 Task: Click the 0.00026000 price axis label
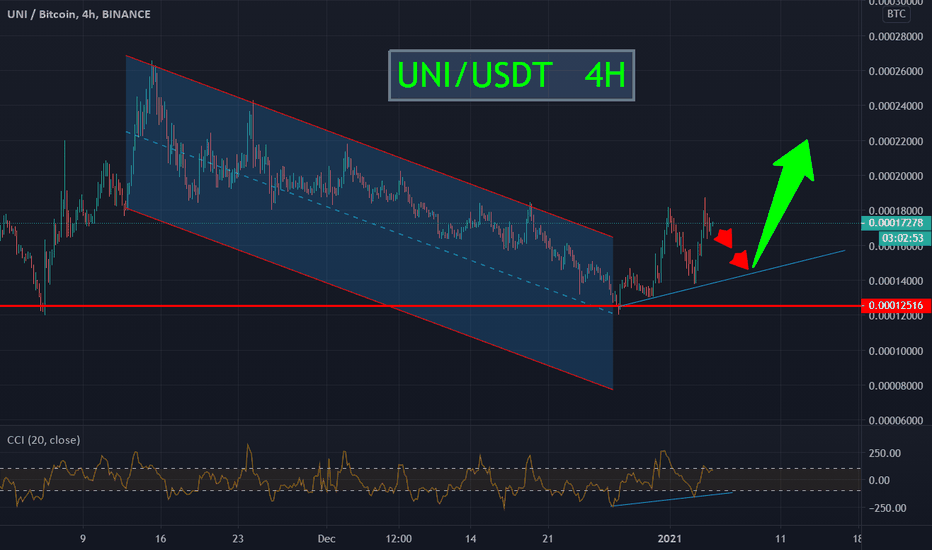click(x=896, y=71)
